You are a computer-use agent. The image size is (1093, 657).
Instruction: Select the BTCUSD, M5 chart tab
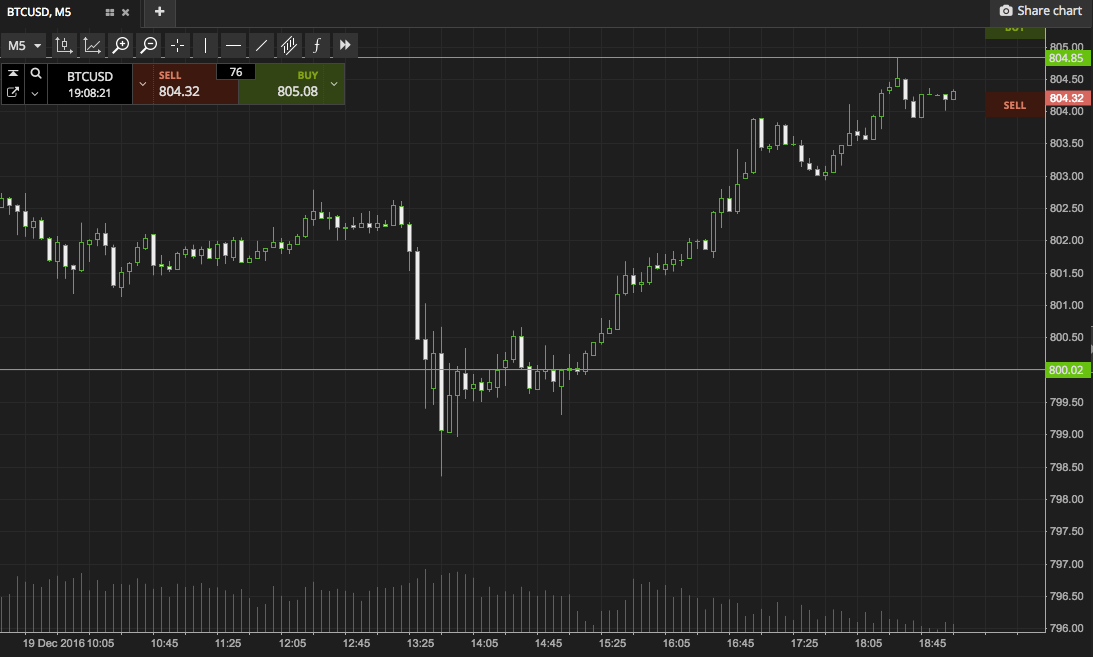pos(39,12)
